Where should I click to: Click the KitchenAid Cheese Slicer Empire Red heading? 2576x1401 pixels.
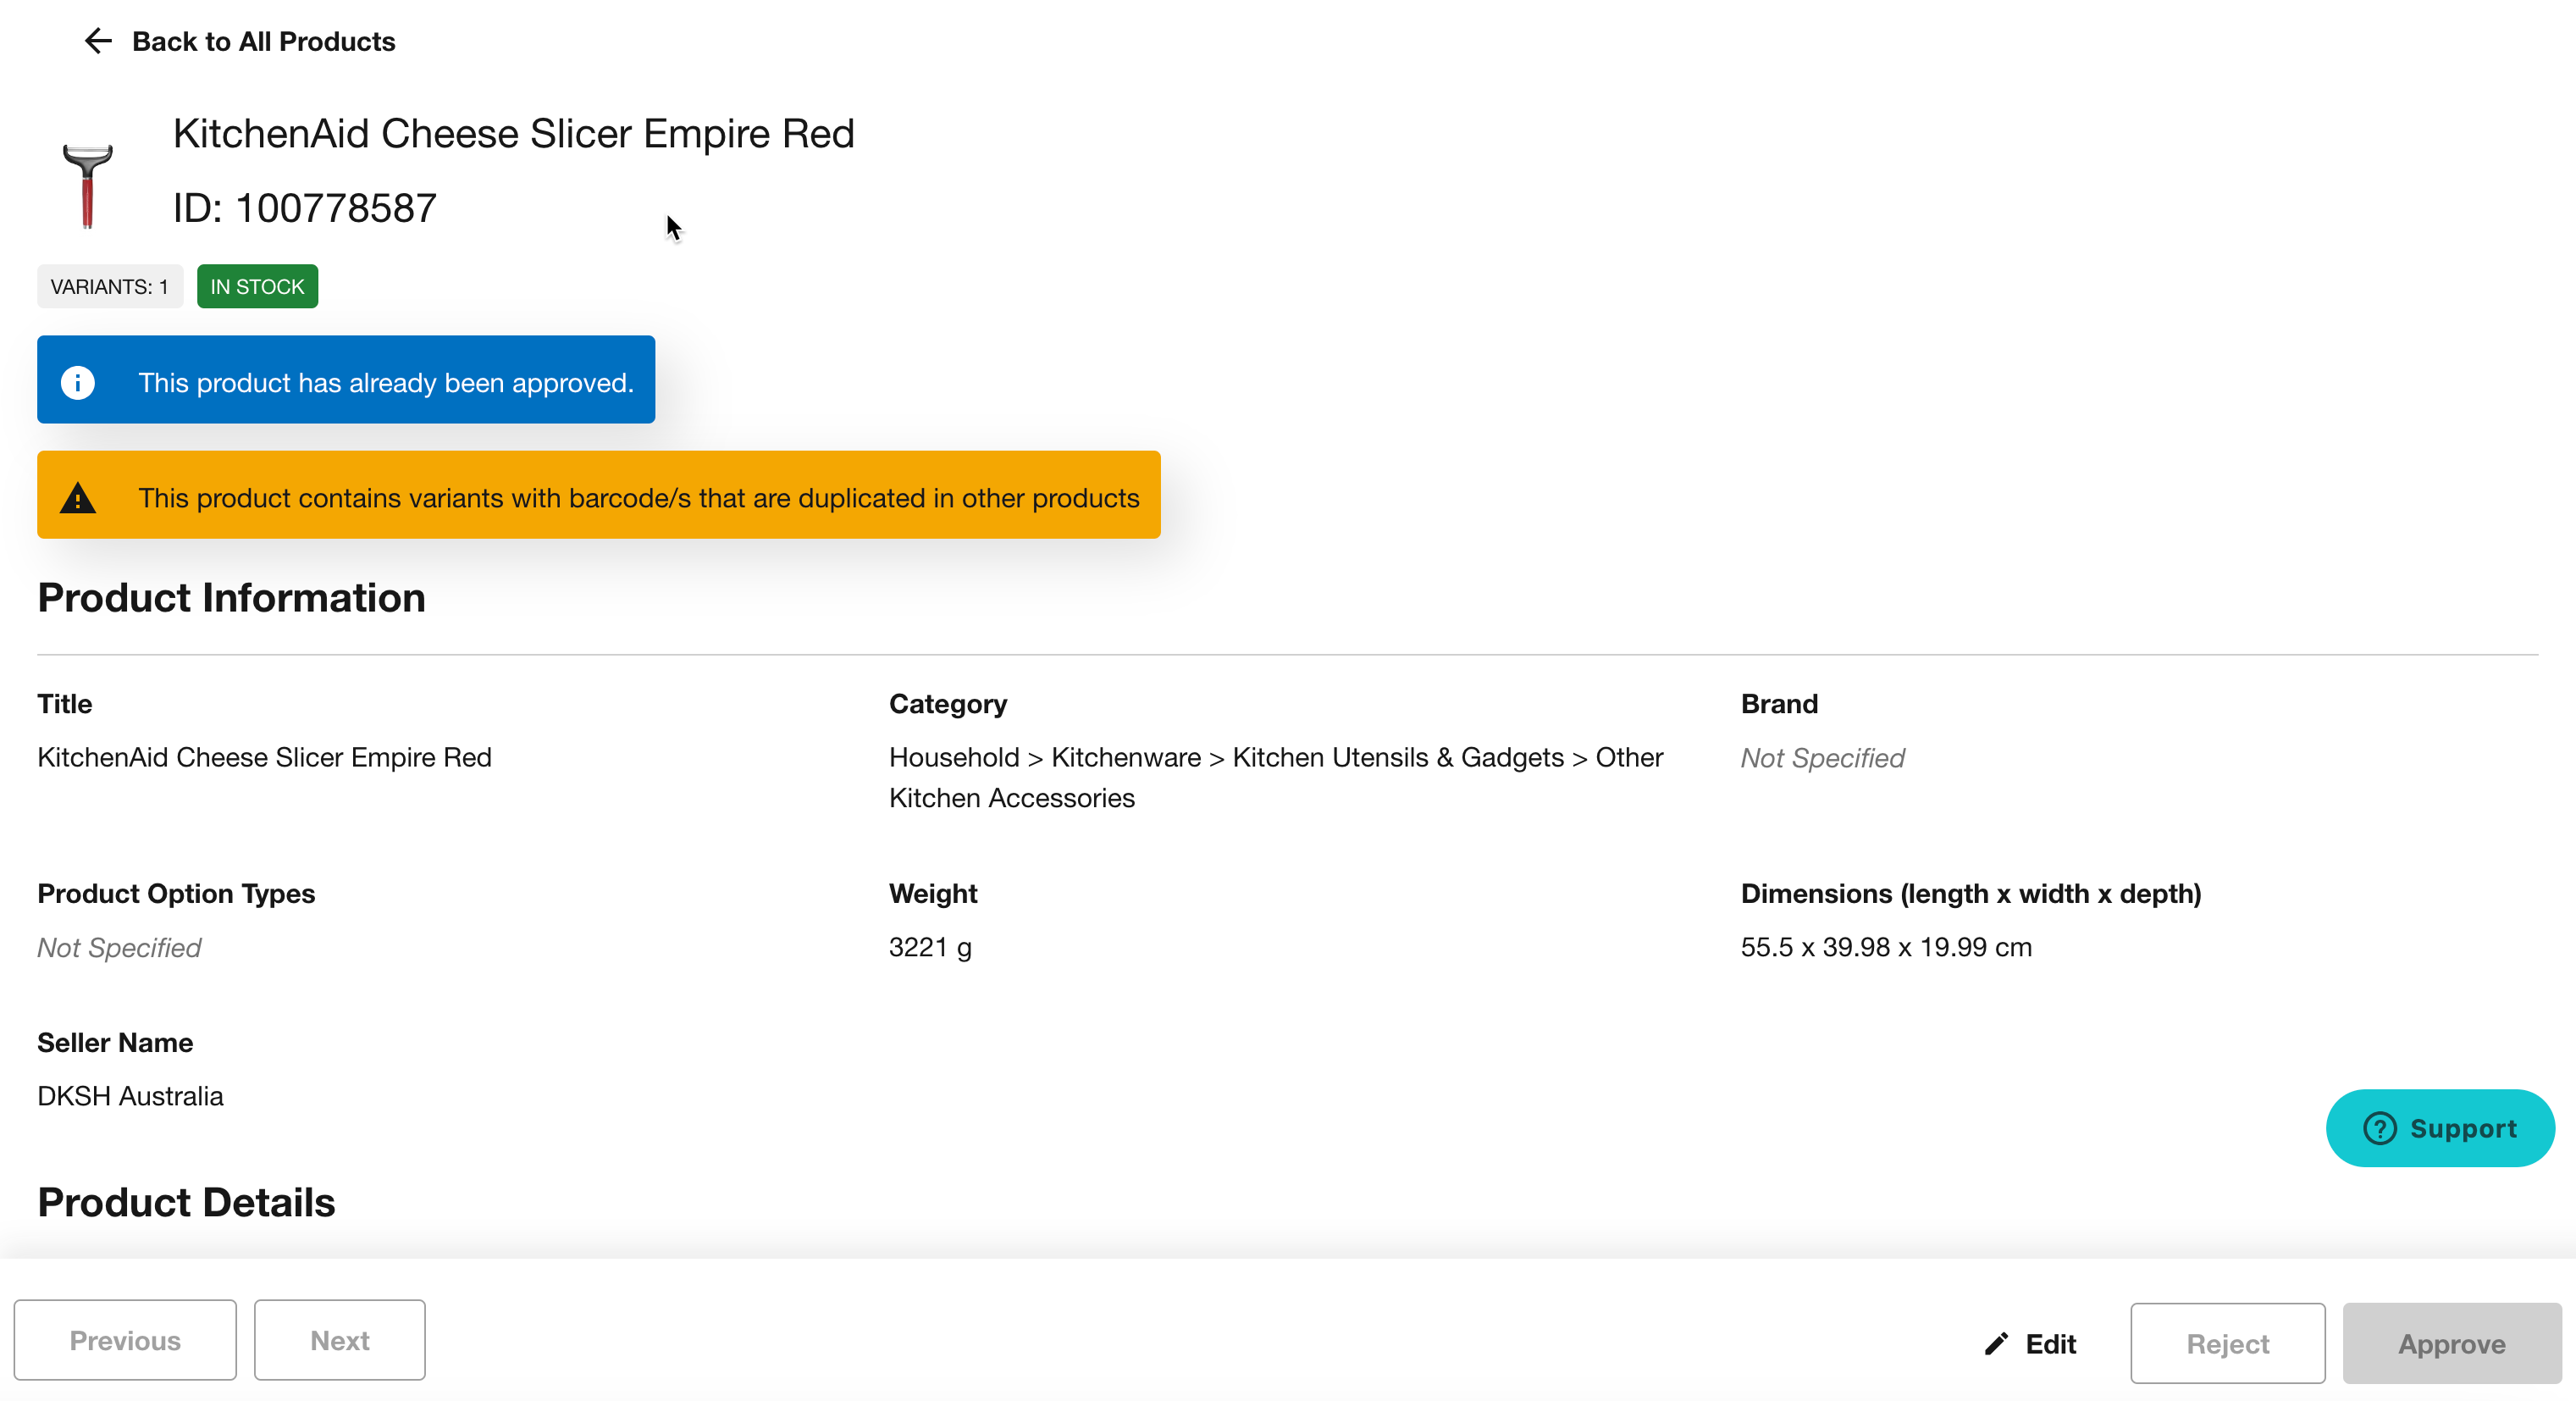point(514,133)
